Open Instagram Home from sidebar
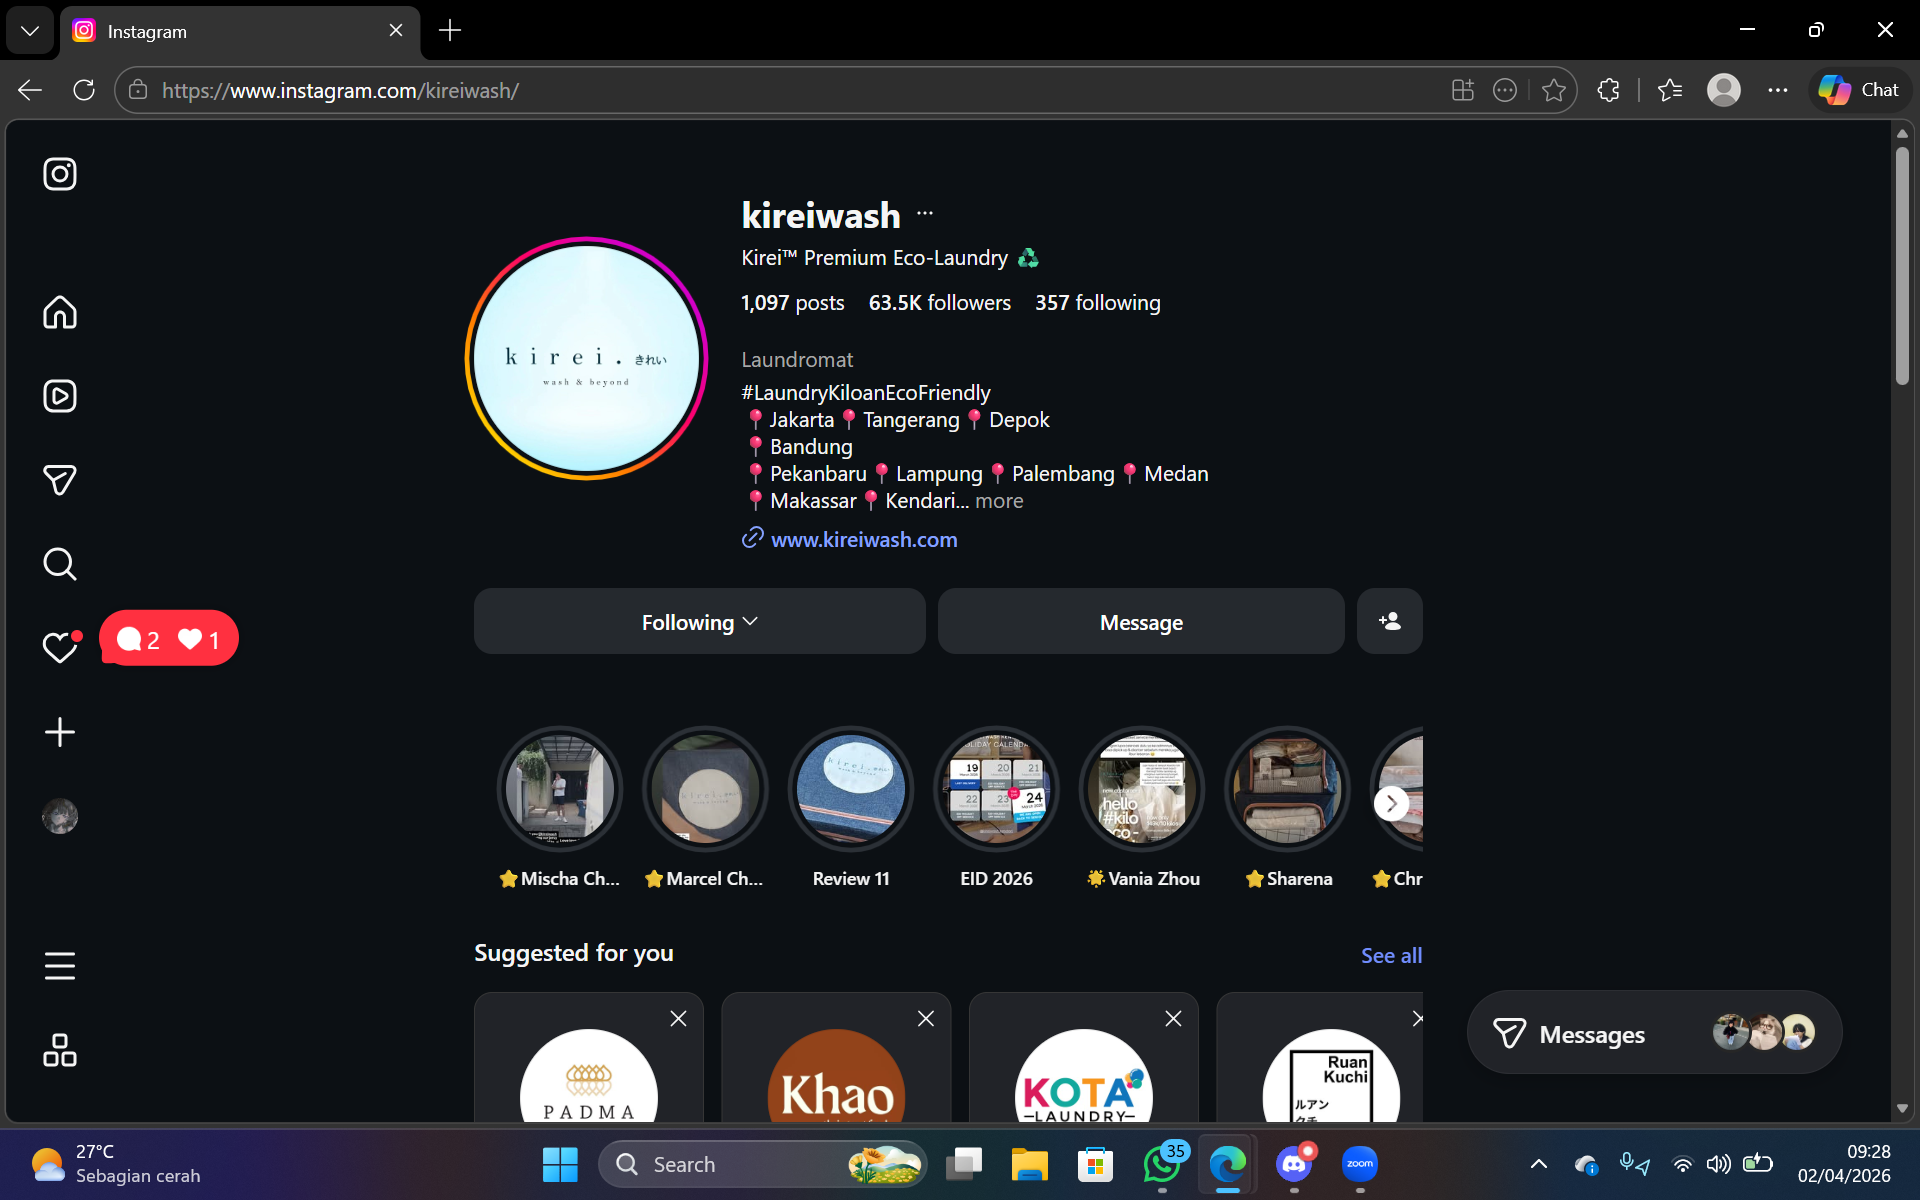This screenshot has height=1200, width=1920. (x=60, y=312)
